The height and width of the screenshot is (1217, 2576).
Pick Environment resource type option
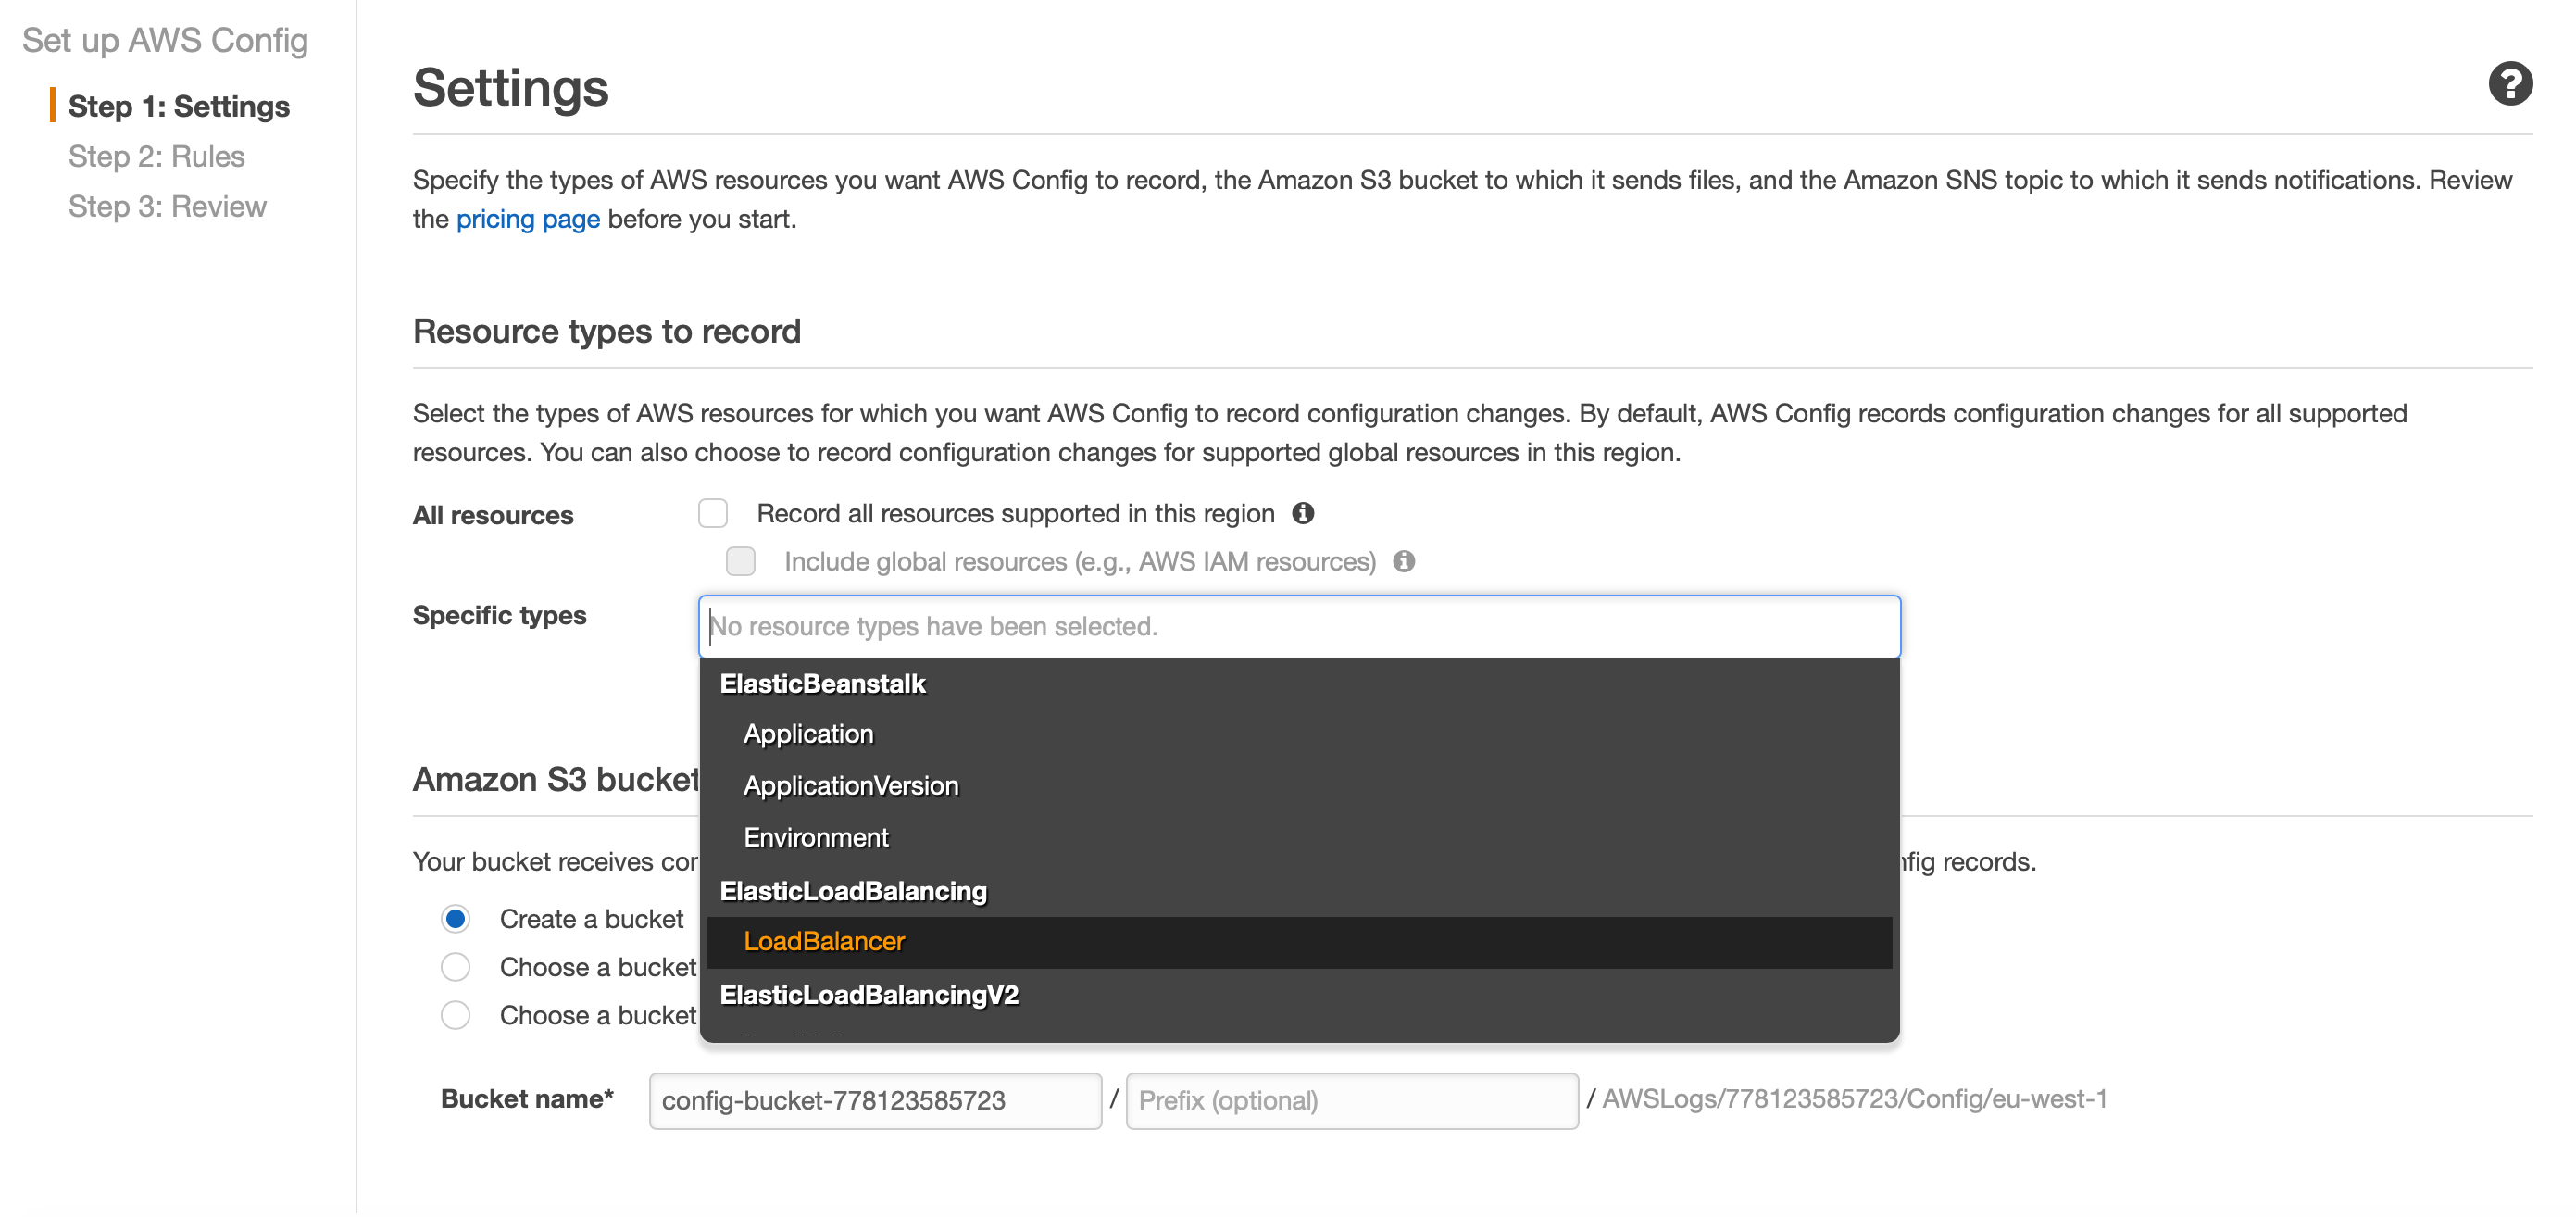coord(815,838)
